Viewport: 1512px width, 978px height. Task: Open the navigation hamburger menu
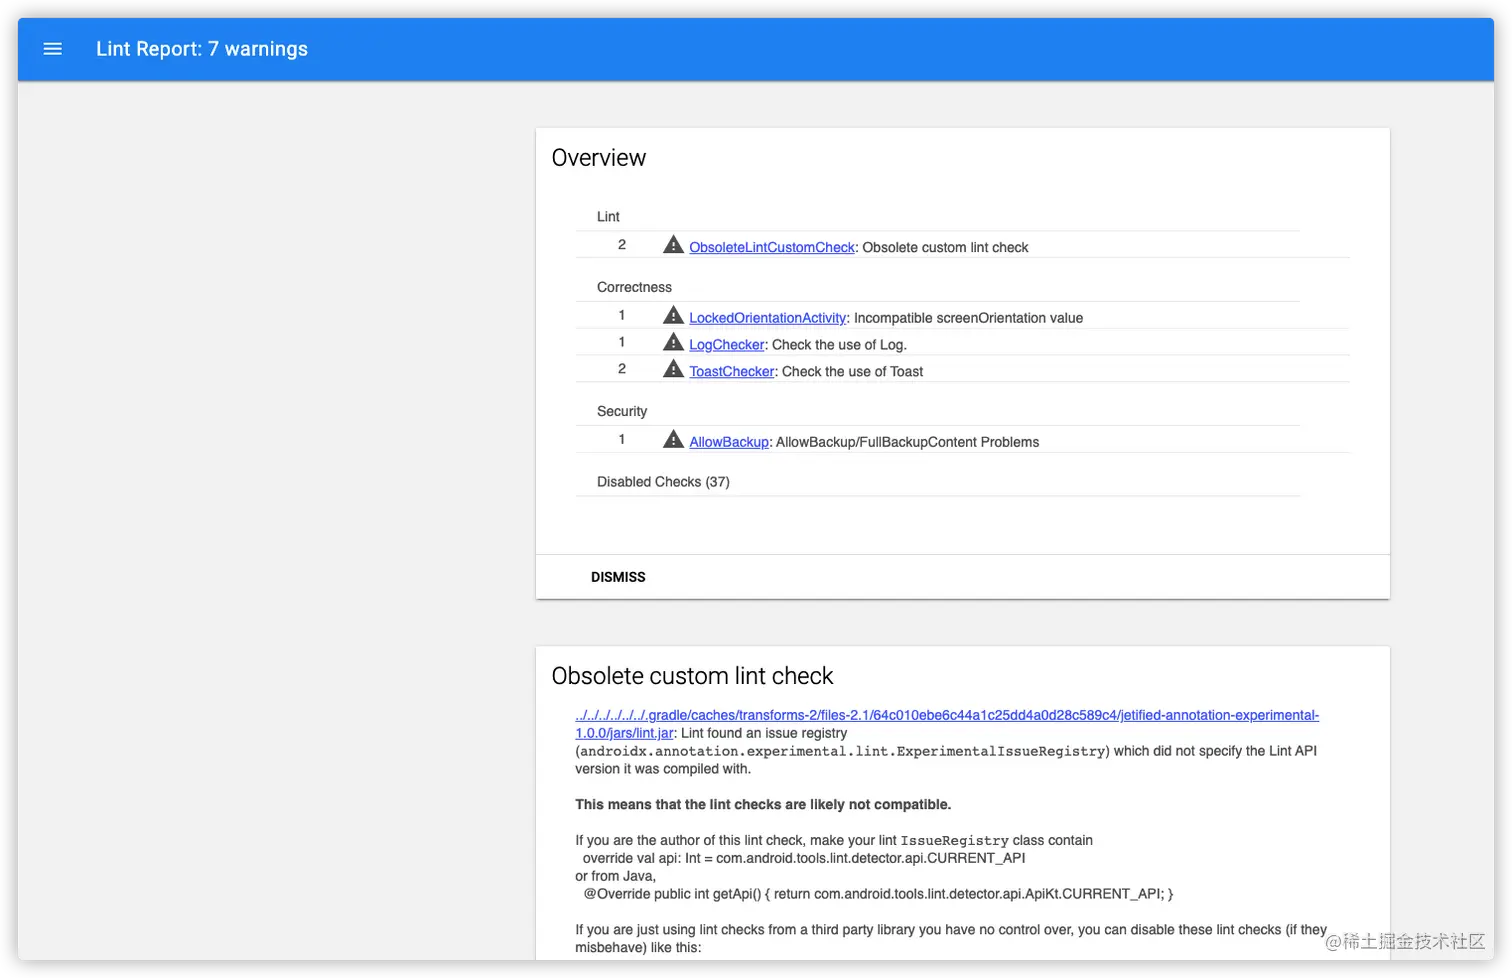52,48
